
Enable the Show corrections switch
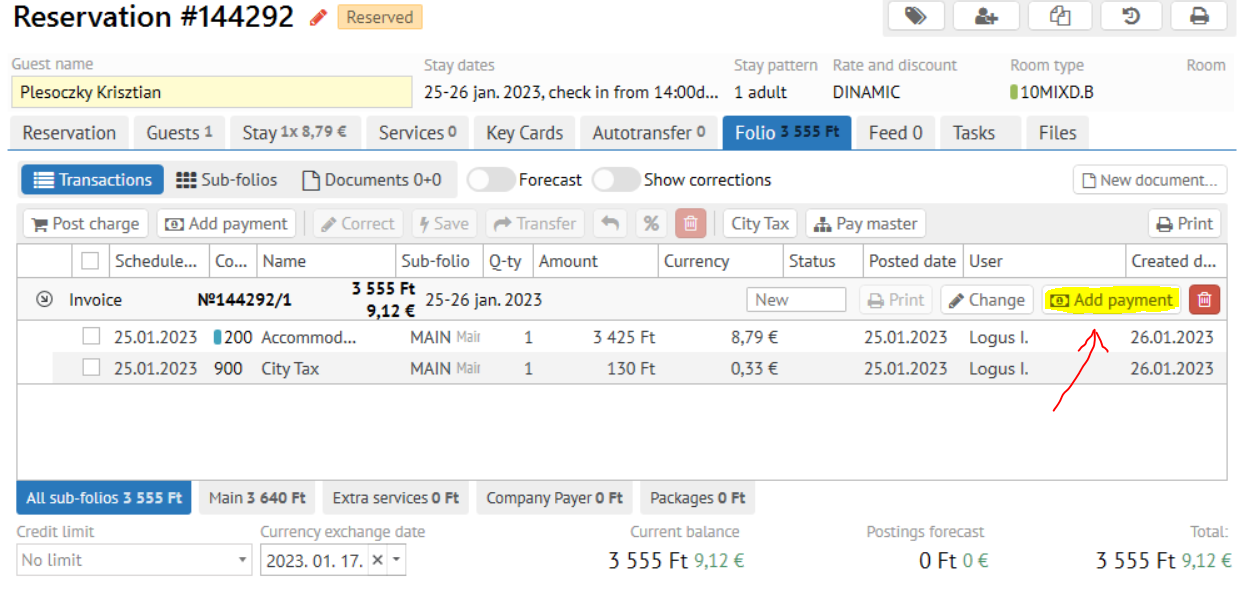pos(615,180)
